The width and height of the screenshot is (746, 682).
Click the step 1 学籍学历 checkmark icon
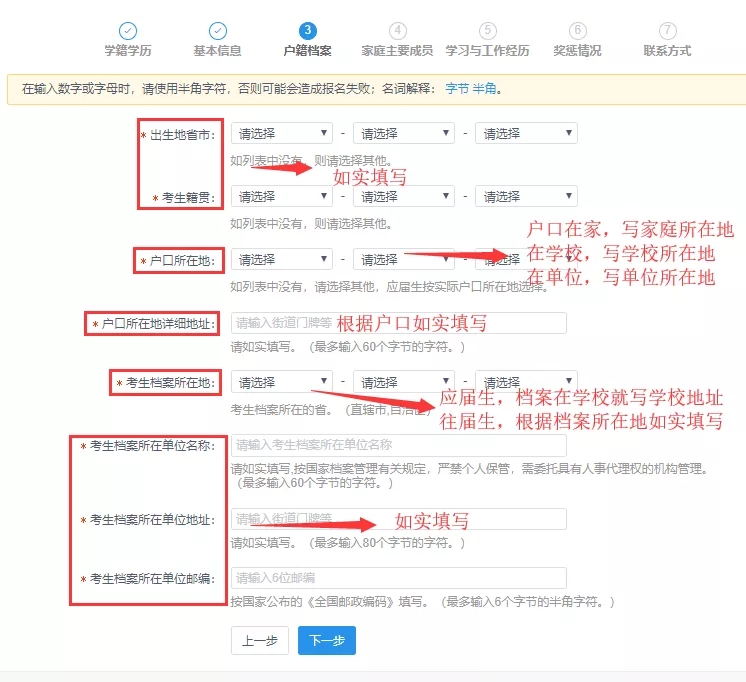(128, 31)
